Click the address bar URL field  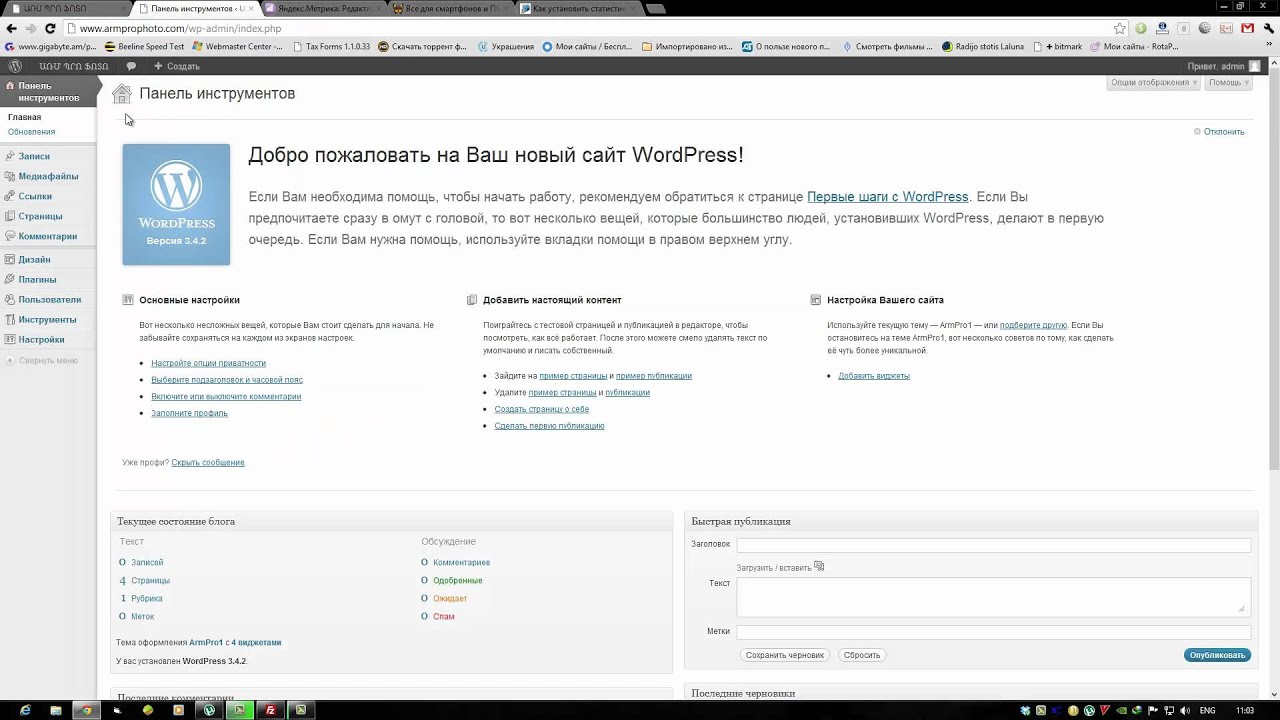(590, 28)
